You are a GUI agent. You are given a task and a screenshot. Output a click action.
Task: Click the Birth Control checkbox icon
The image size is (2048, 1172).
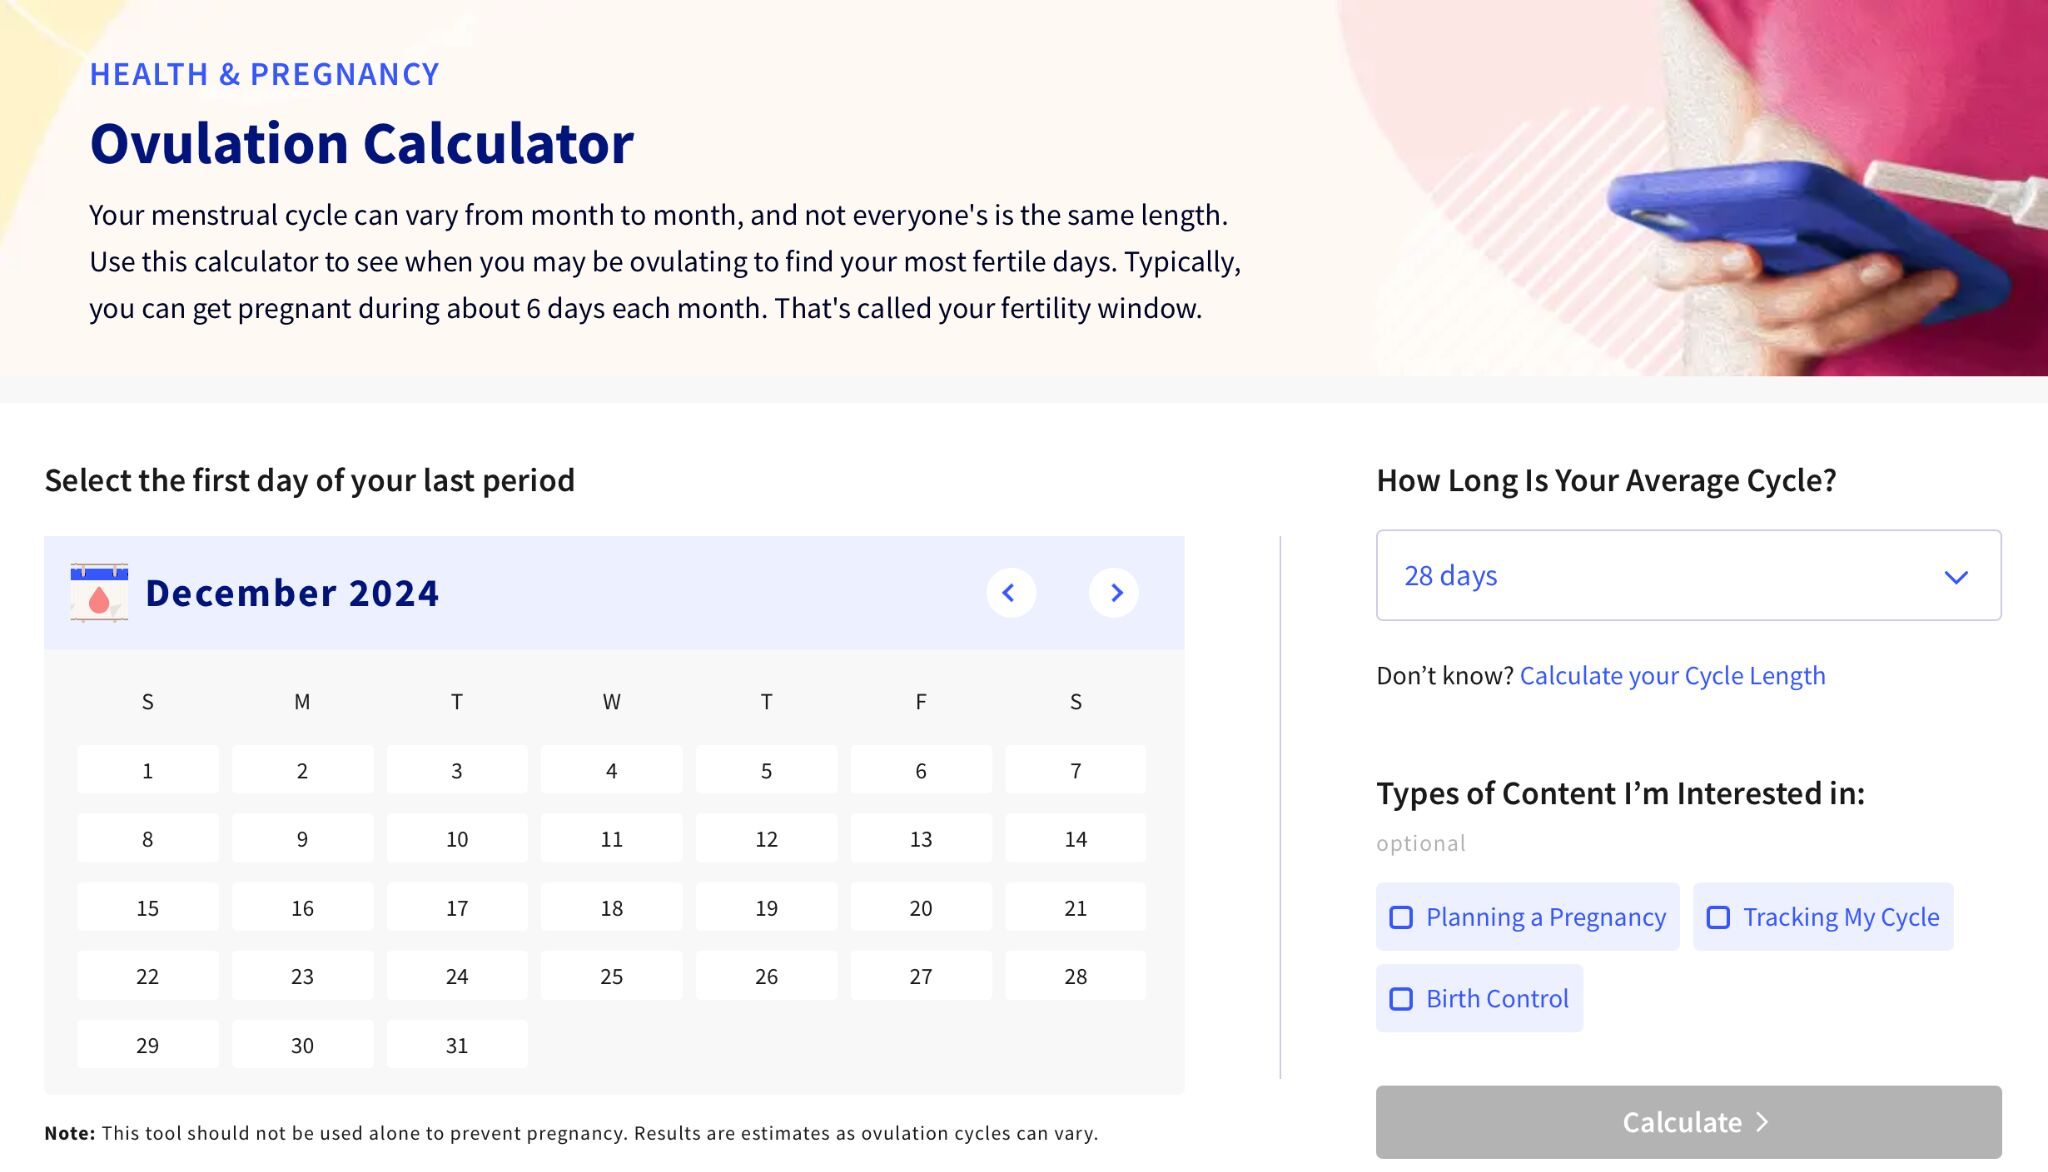tap(1401, 998)
